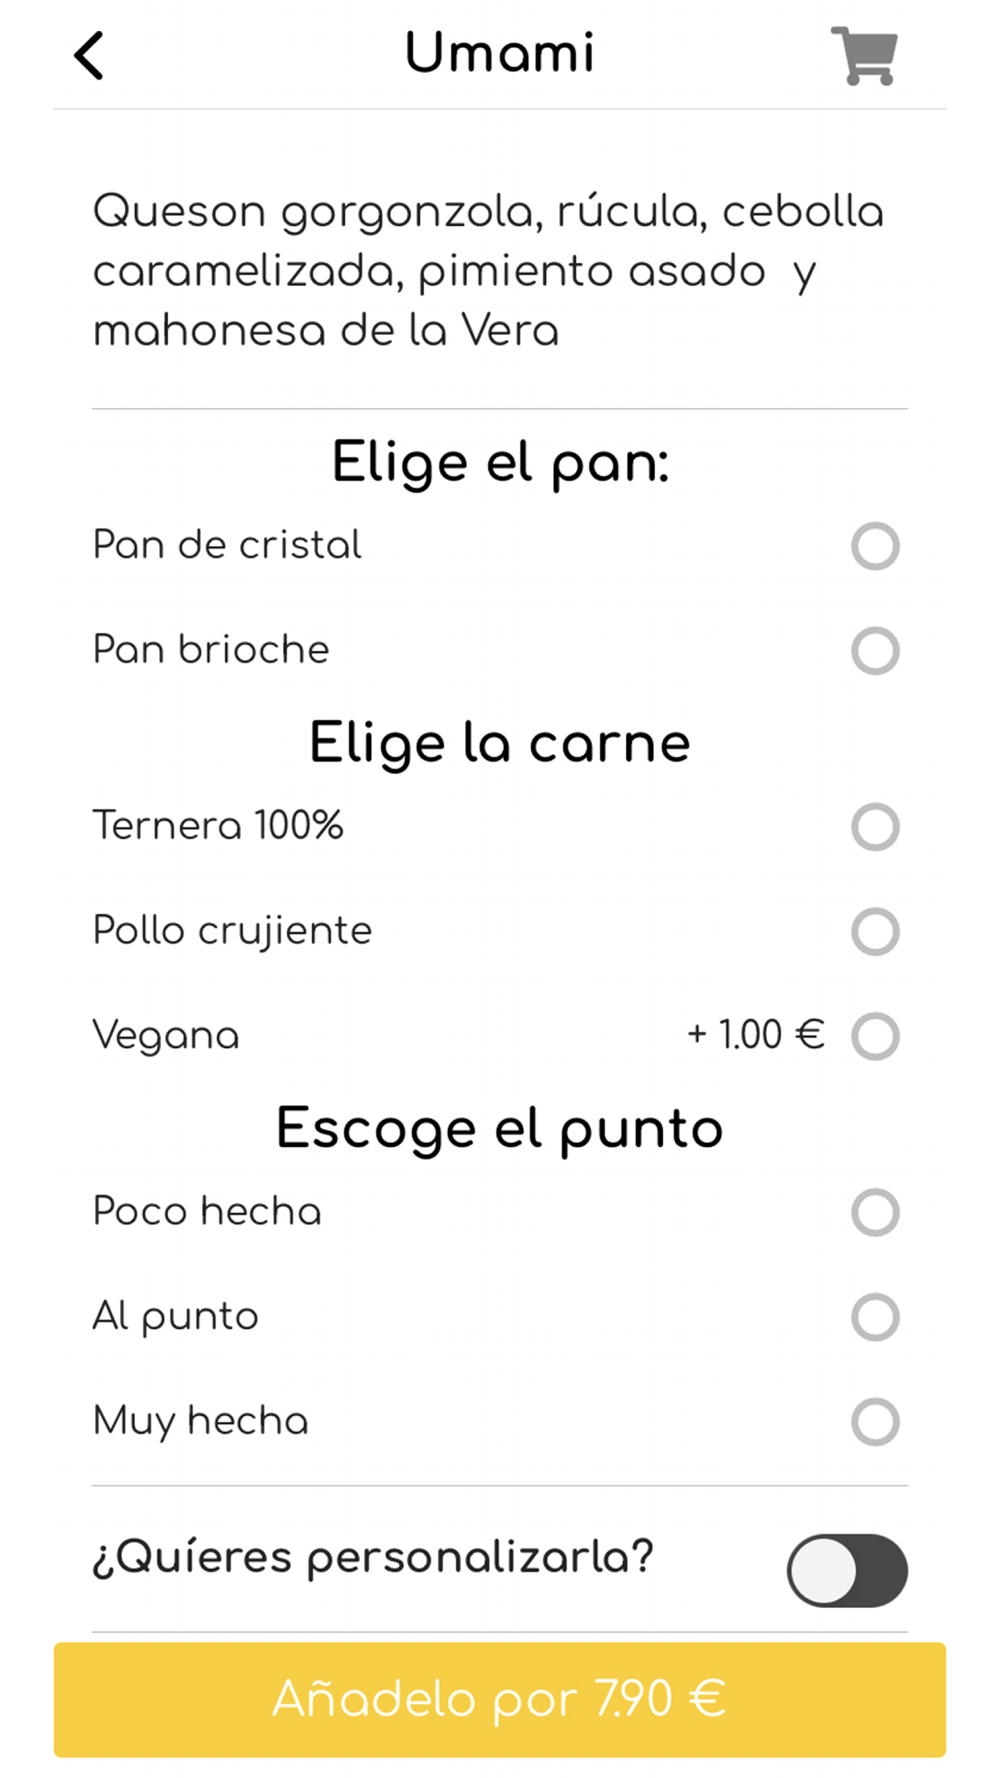This screenshot has width=1000, height=1778.
Task: Select Al punto cooking point
Action: [875, 1317]
